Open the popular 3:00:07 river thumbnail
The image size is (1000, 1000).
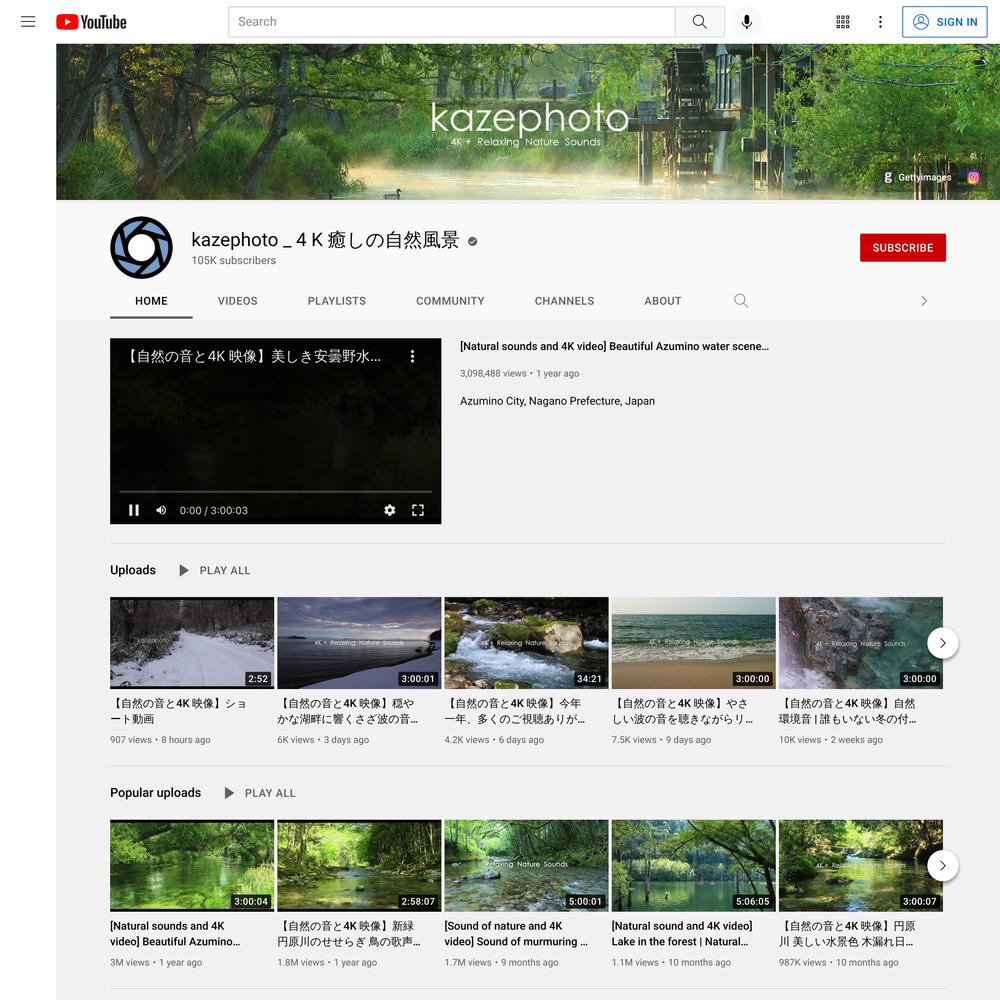(860, 865)
